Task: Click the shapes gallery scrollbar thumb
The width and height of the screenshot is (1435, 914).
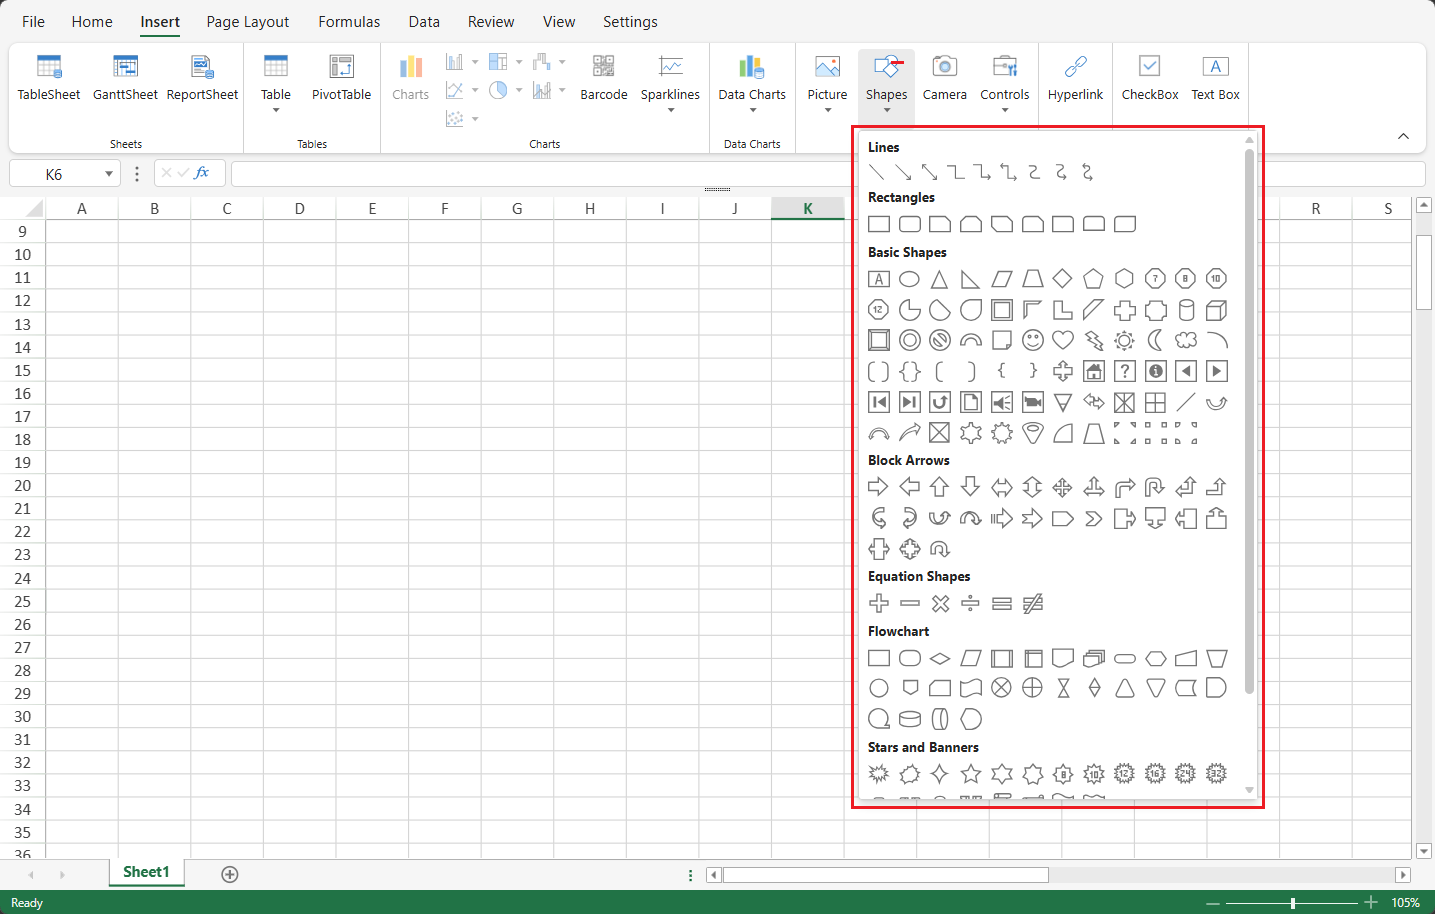Action: click(1249, 421)
